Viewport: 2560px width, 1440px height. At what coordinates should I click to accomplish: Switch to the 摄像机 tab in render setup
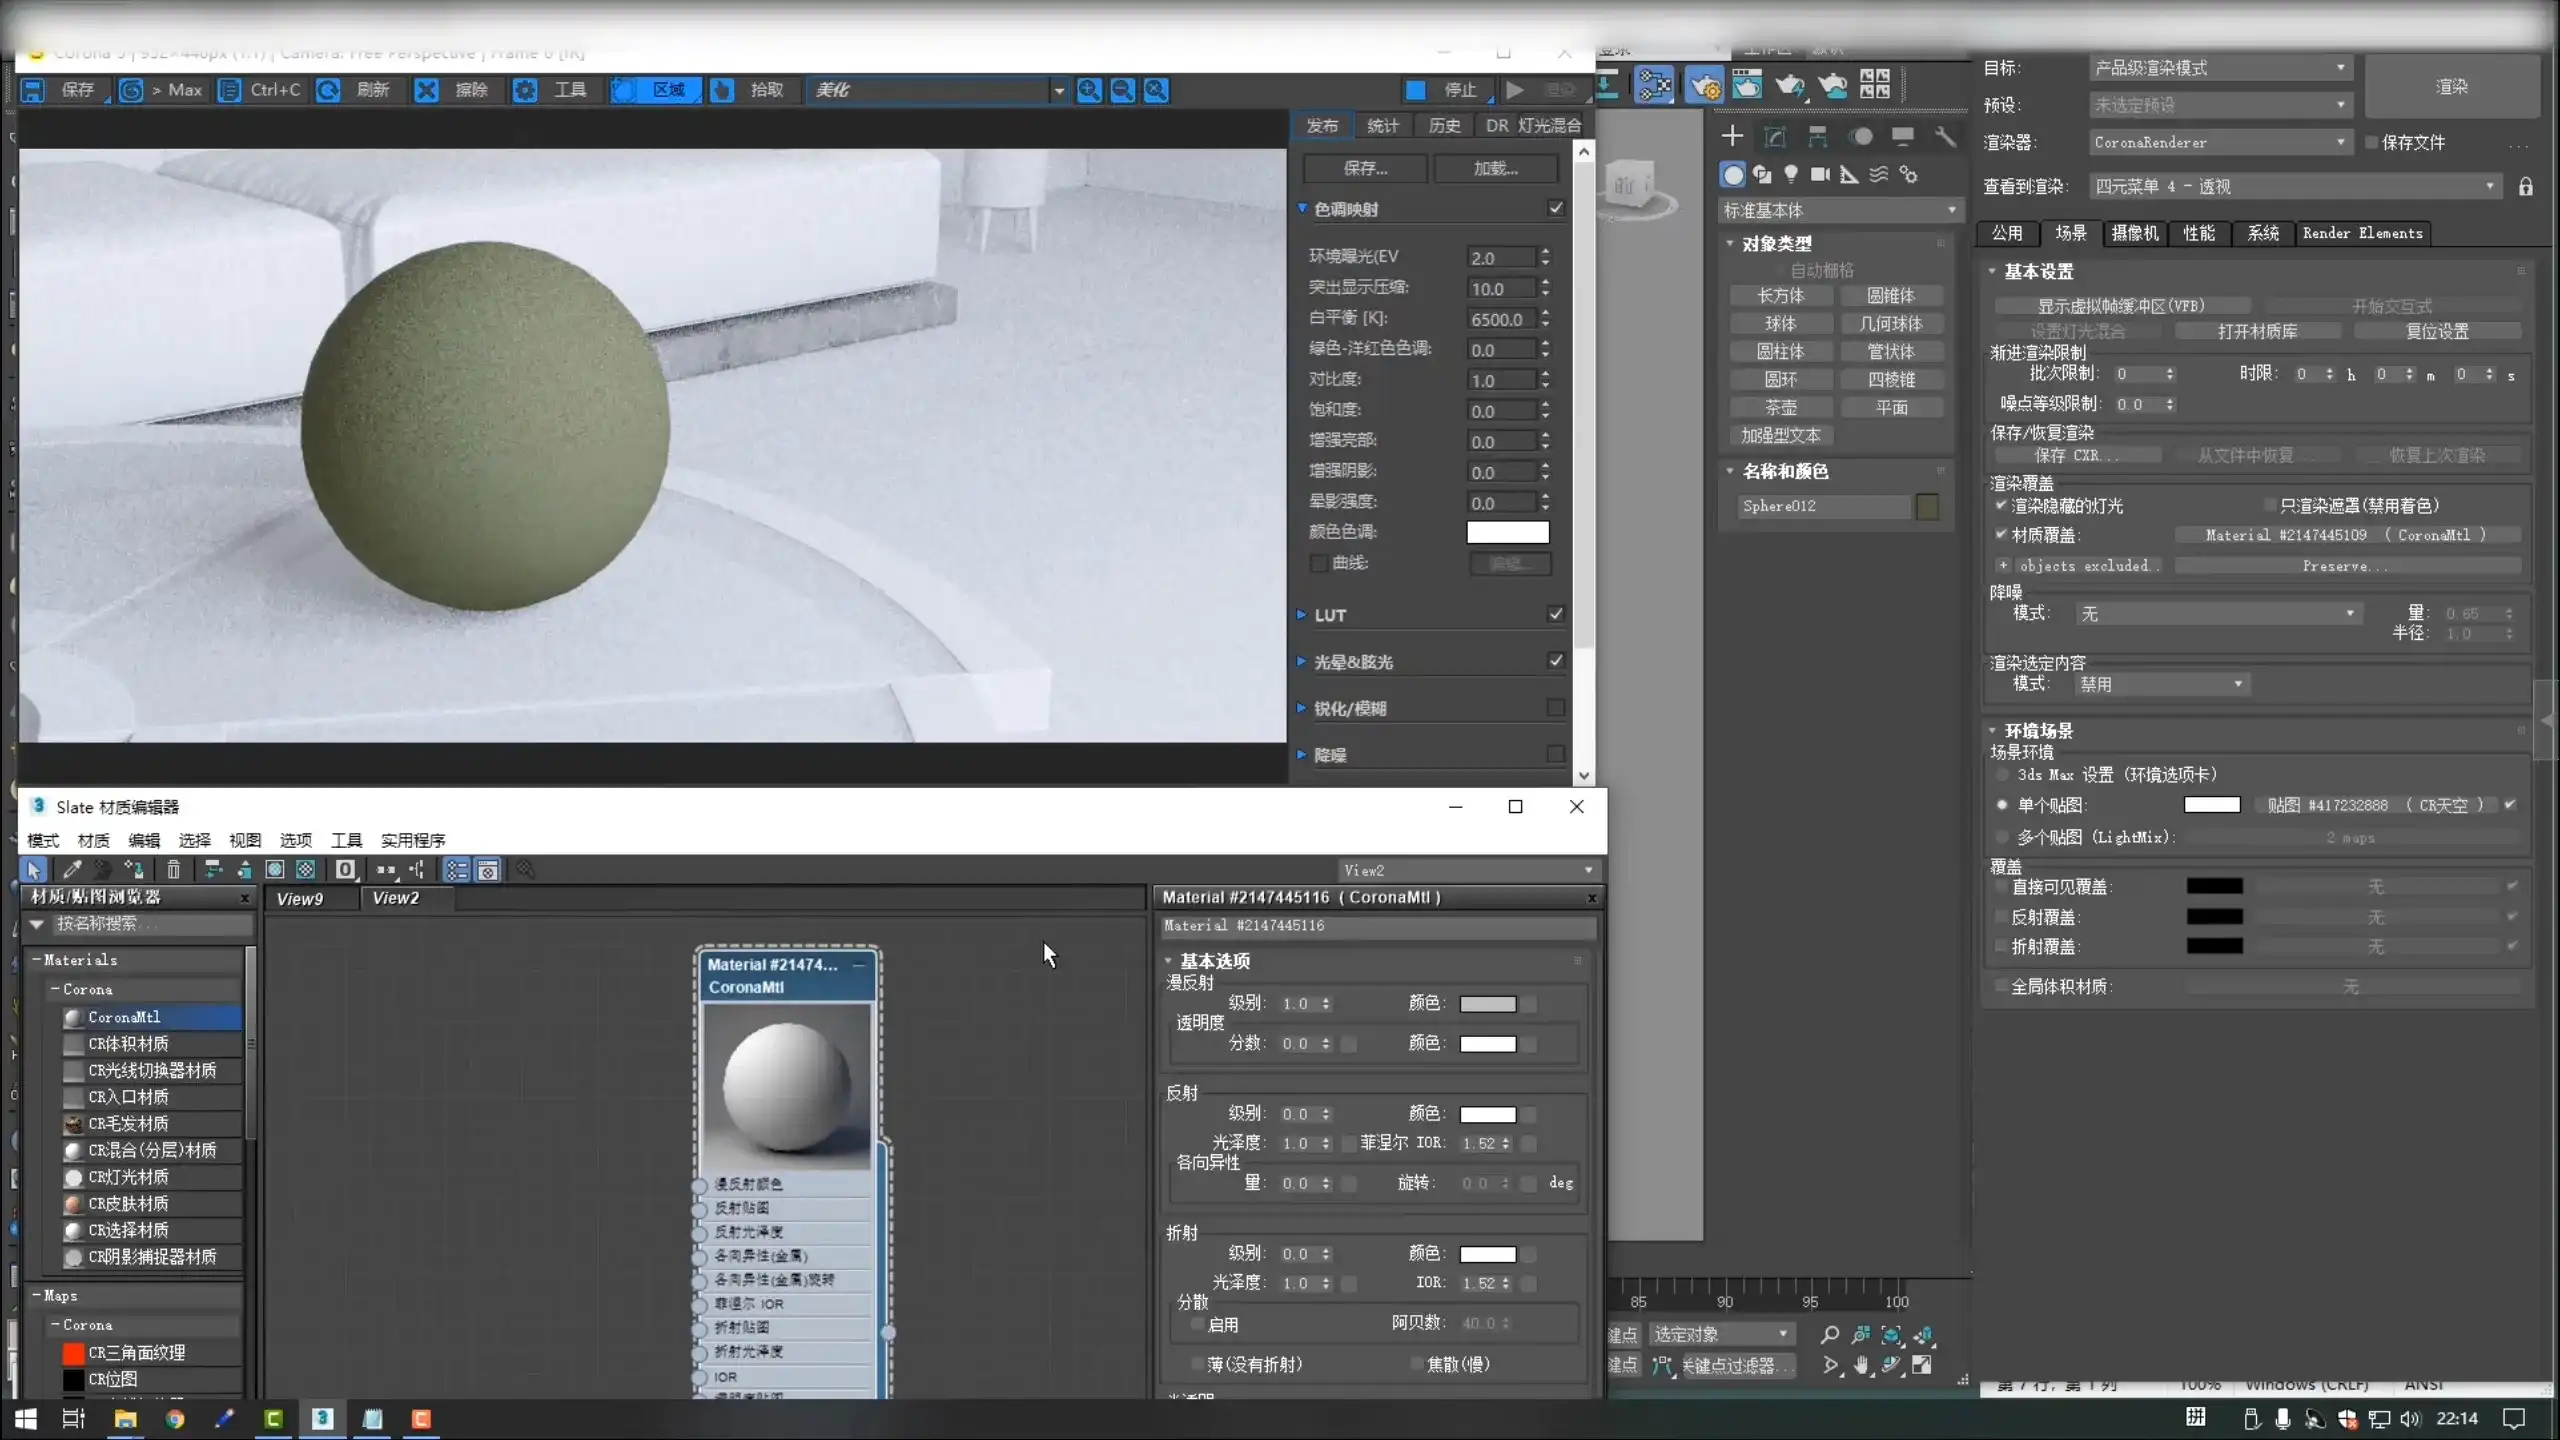tap(2134, 233)
